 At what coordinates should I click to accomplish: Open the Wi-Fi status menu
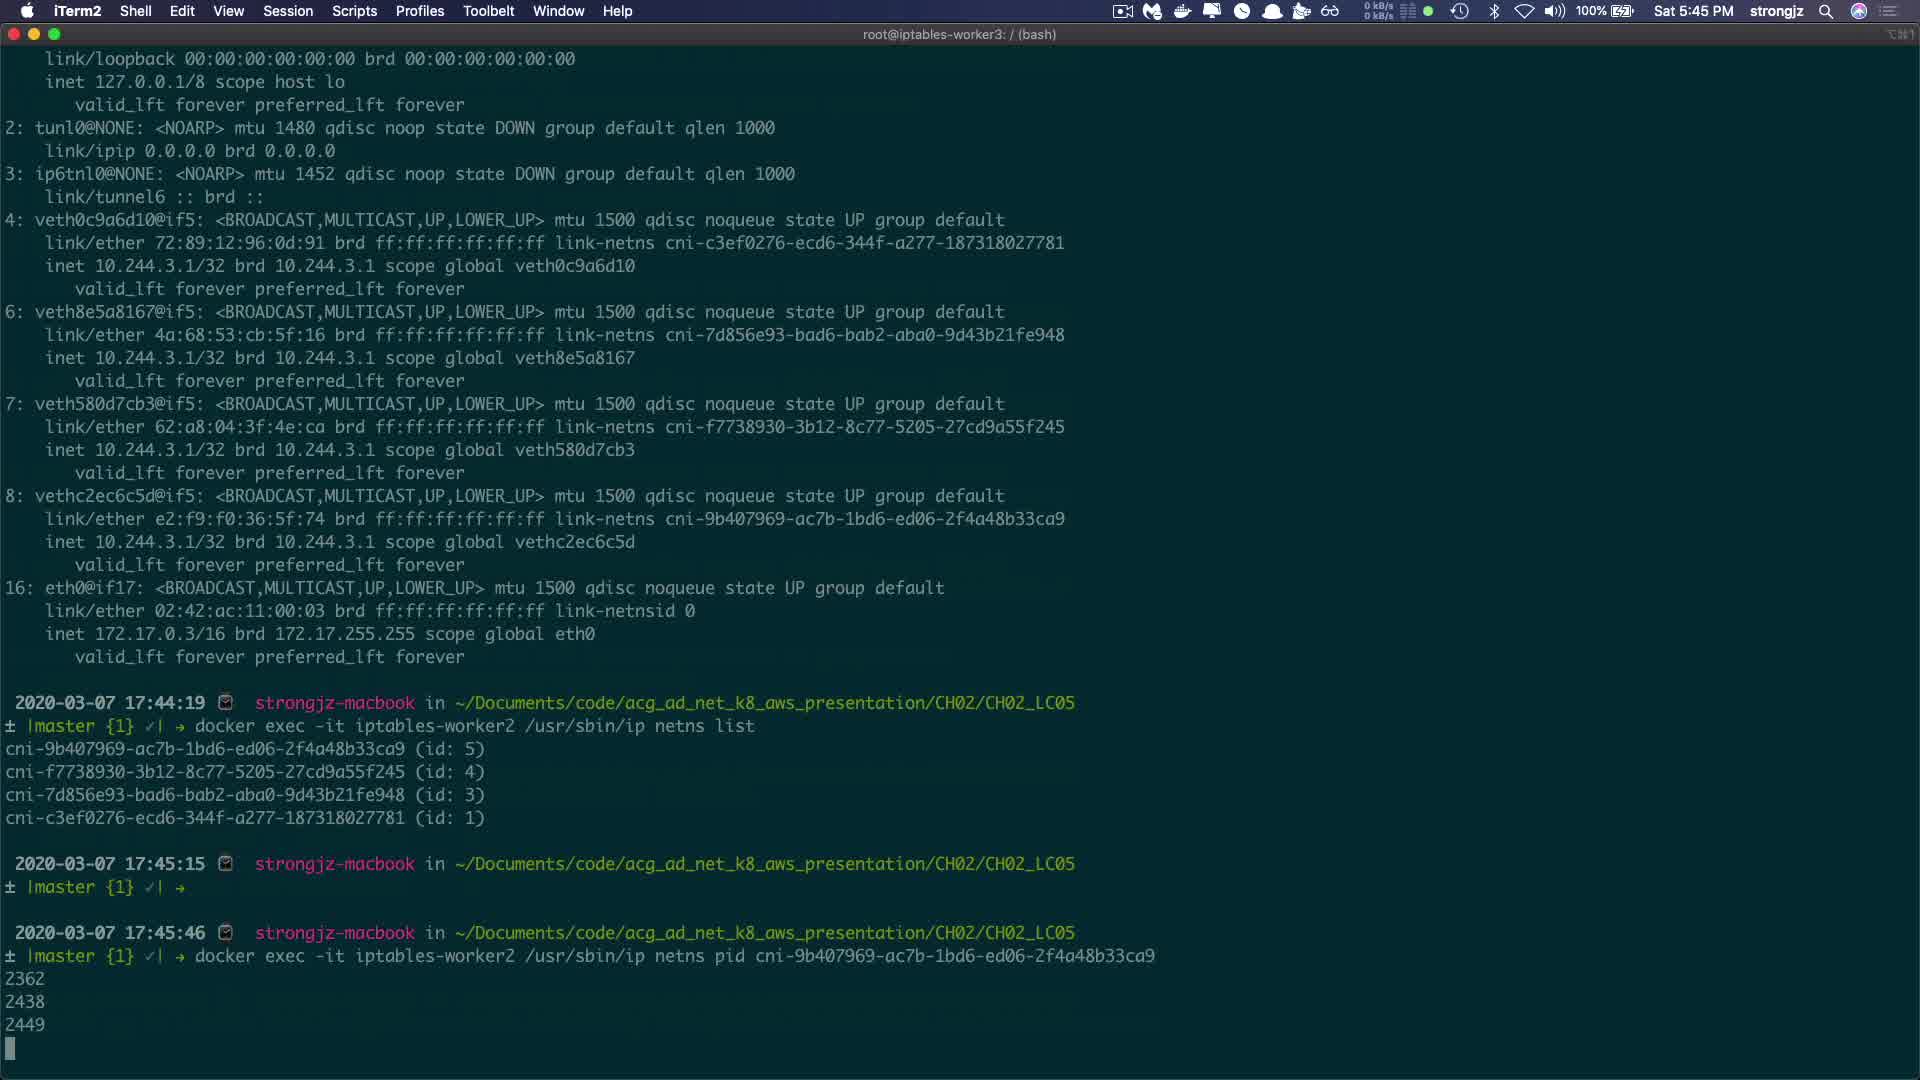[1524, 11]
